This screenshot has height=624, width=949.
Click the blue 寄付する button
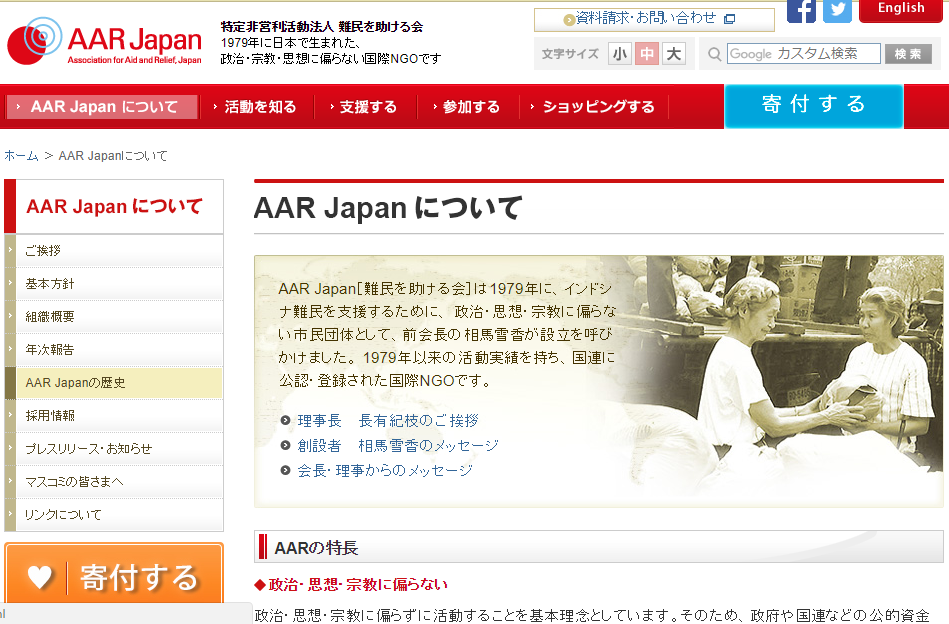click(x=813, y=106)
